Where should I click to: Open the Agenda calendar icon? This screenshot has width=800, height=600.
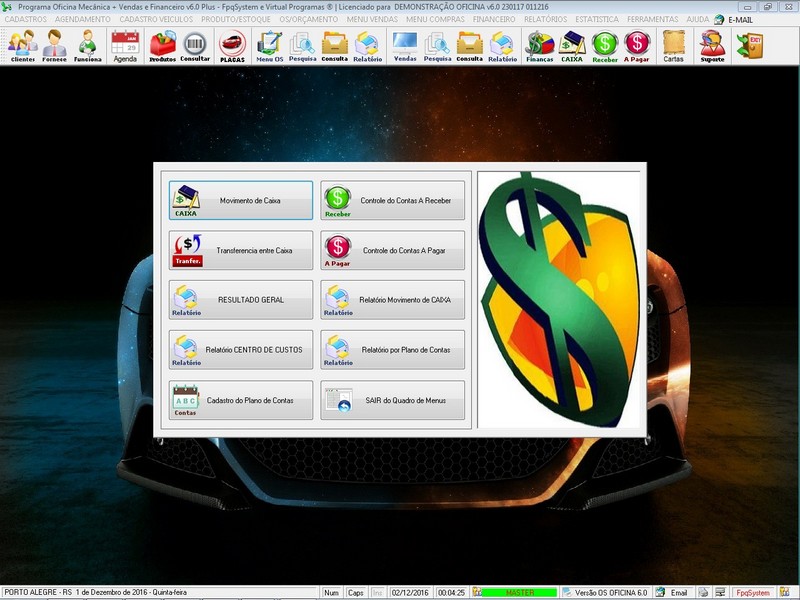[x=125, y=46]
